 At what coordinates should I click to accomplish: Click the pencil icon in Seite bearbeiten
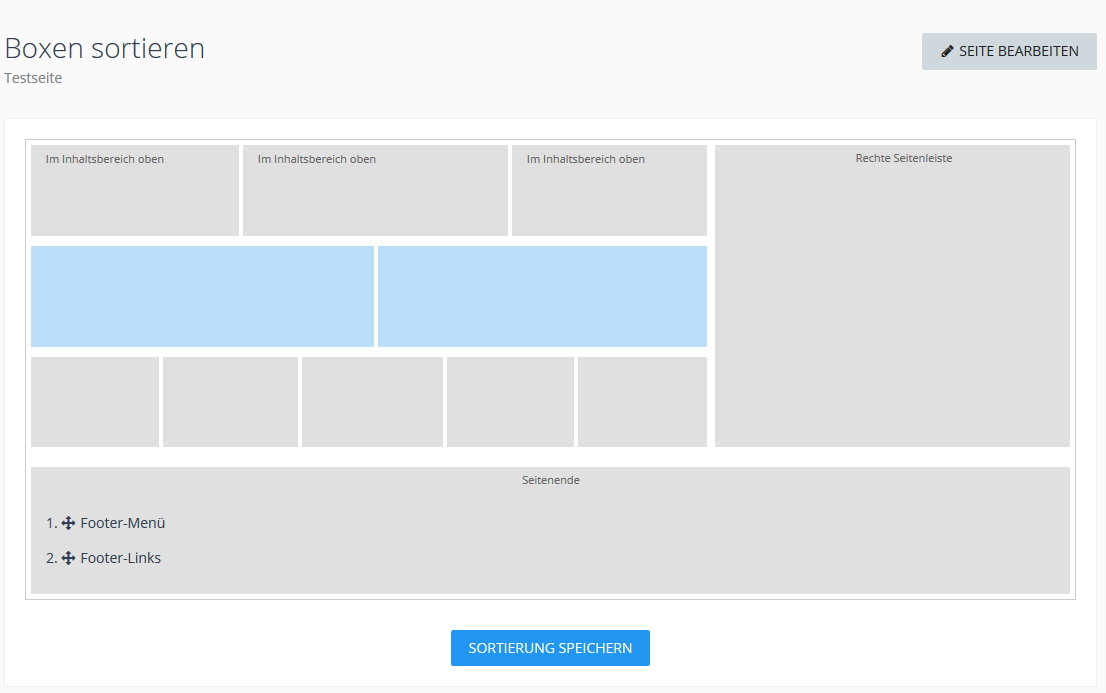tap(947, 51)
